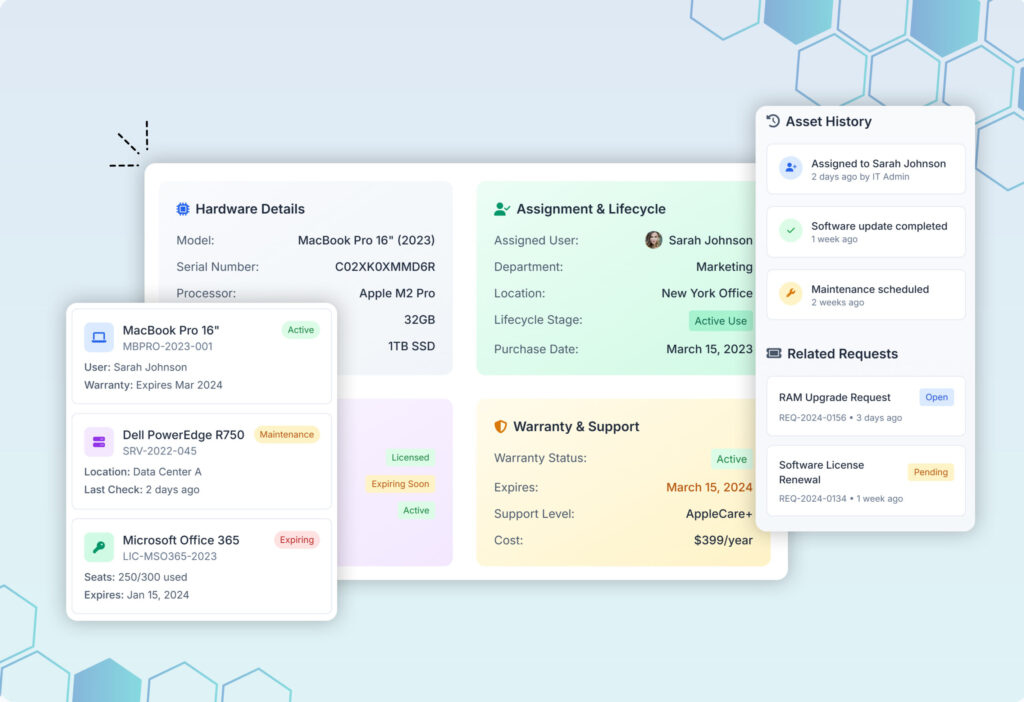Click the software update checkmark icon
This screenshot has width=1024, height=702.
791,231
